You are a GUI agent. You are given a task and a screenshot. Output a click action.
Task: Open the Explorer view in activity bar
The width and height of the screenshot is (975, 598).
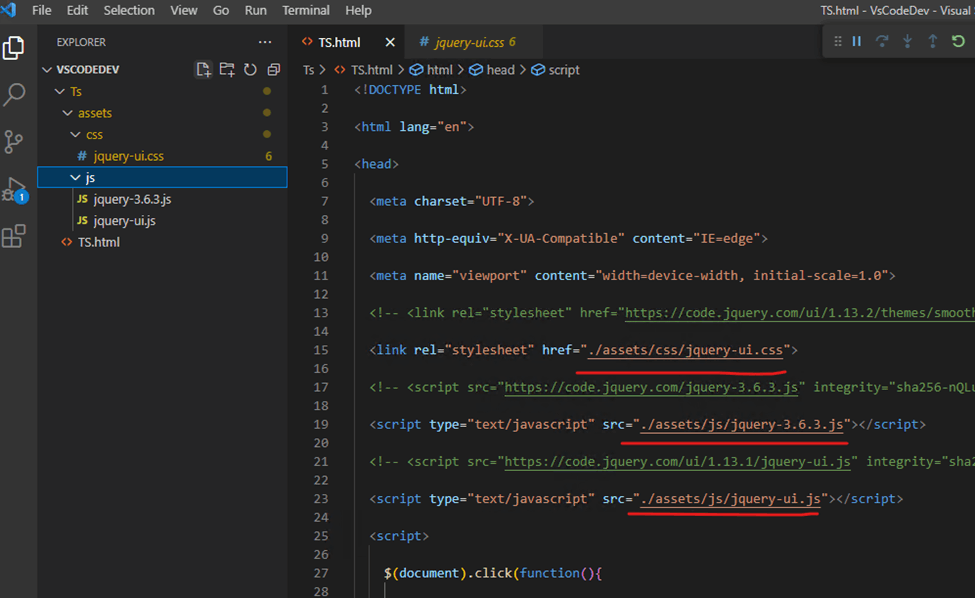point(14,48)
